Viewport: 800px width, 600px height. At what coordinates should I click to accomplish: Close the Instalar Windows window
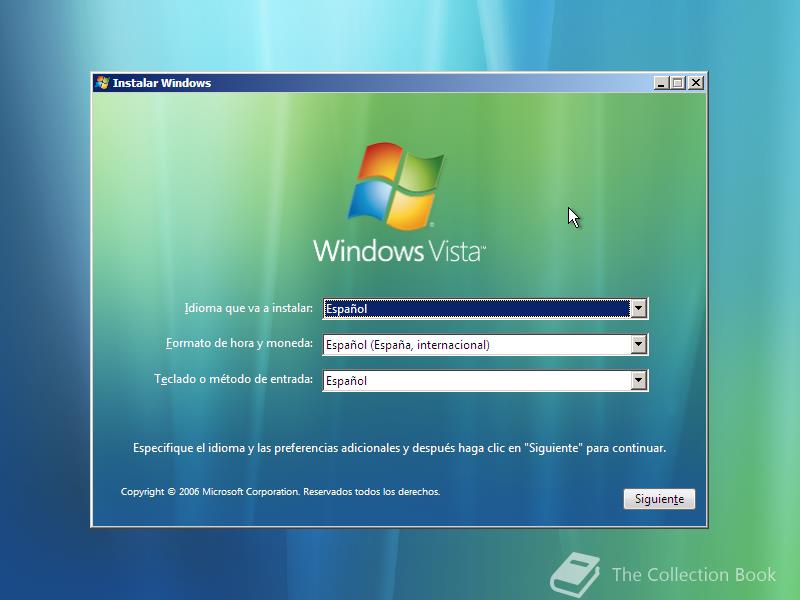(695, 83)
